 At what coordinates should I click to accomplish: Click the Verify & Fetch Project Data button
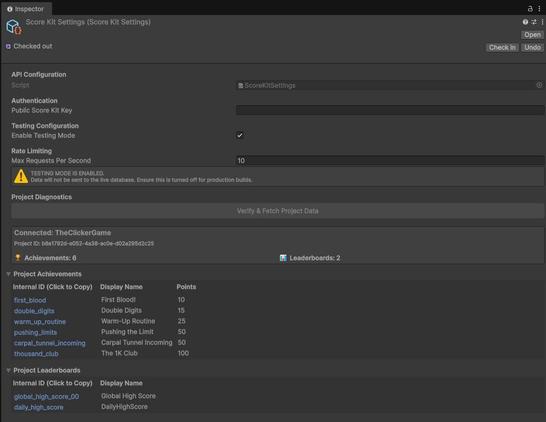[278, 211]
